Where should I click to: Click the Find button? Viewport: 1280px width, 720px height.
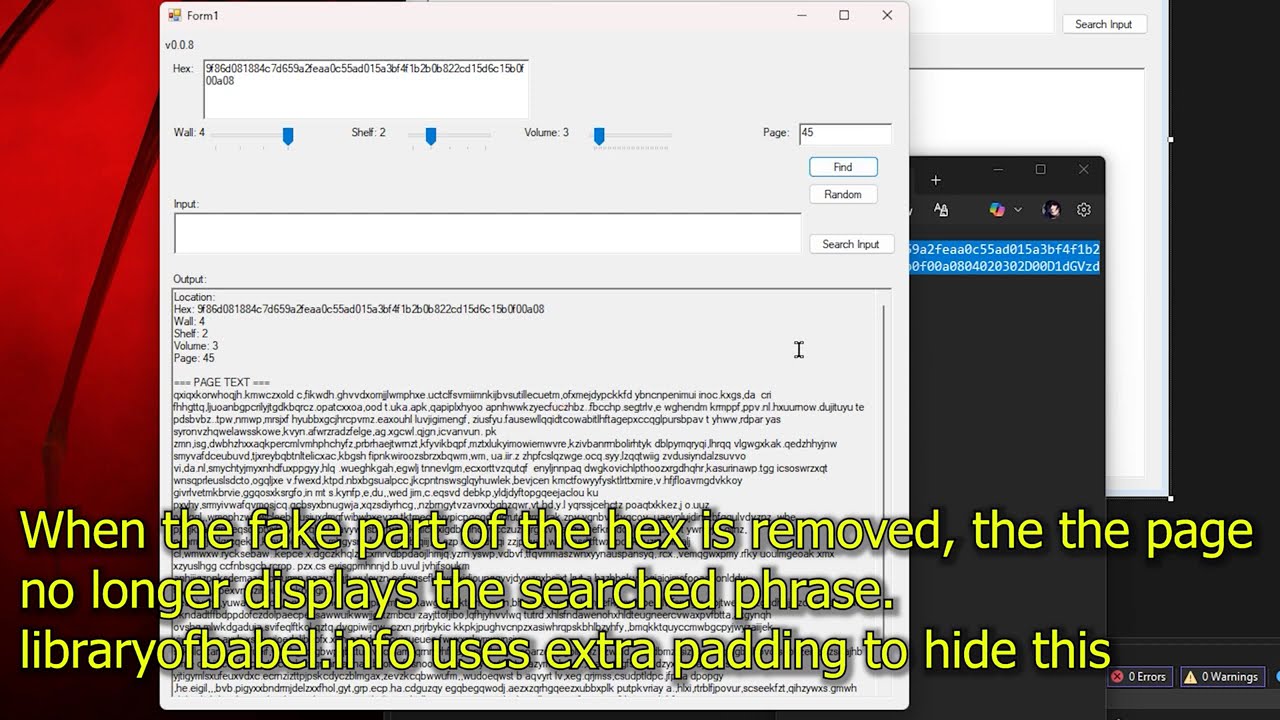tap(843, 167)
